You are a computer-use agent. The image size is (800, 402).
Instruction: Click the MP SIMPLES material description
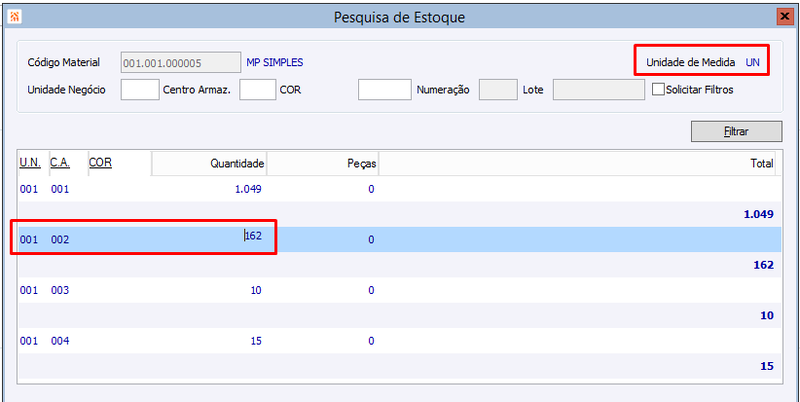click(274, 63)
